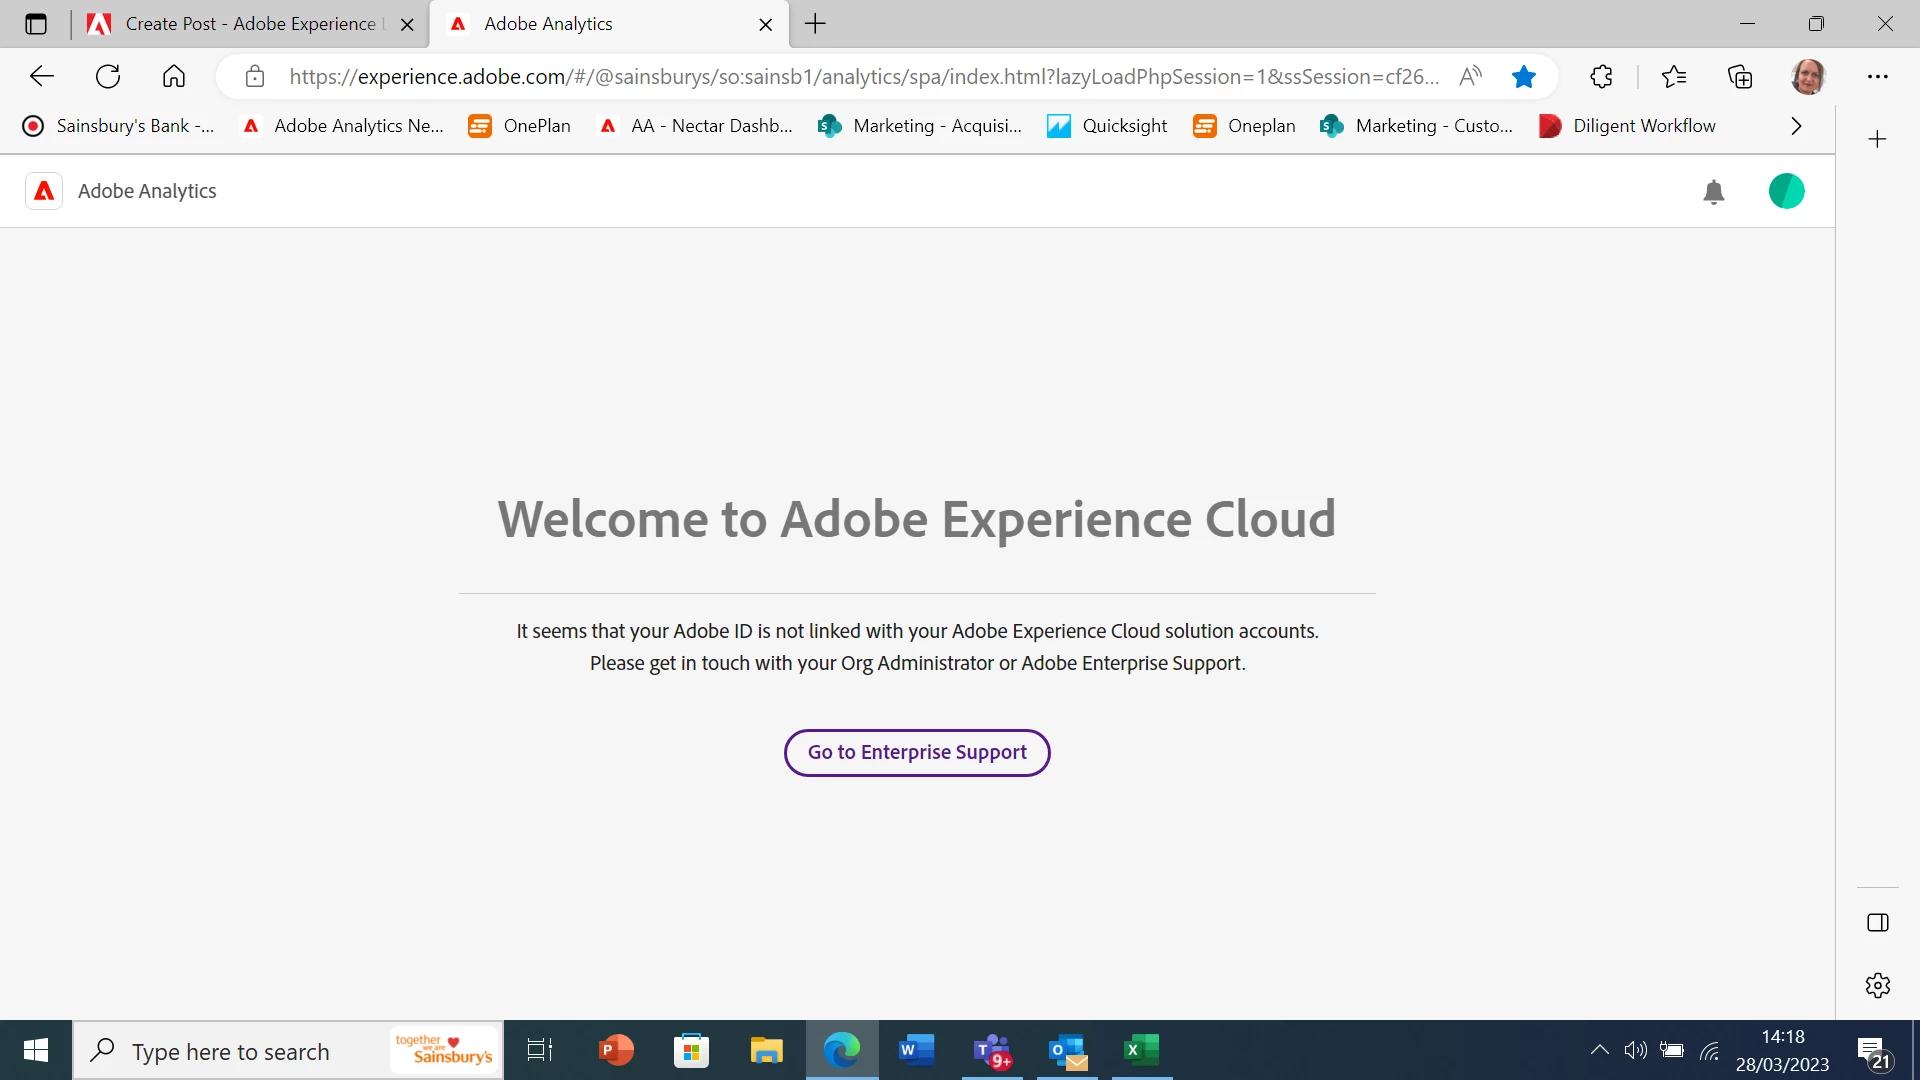1920x1080 pixels.
Task: Click the Read aloud icon in address bar
Action: coord(1470,77)
